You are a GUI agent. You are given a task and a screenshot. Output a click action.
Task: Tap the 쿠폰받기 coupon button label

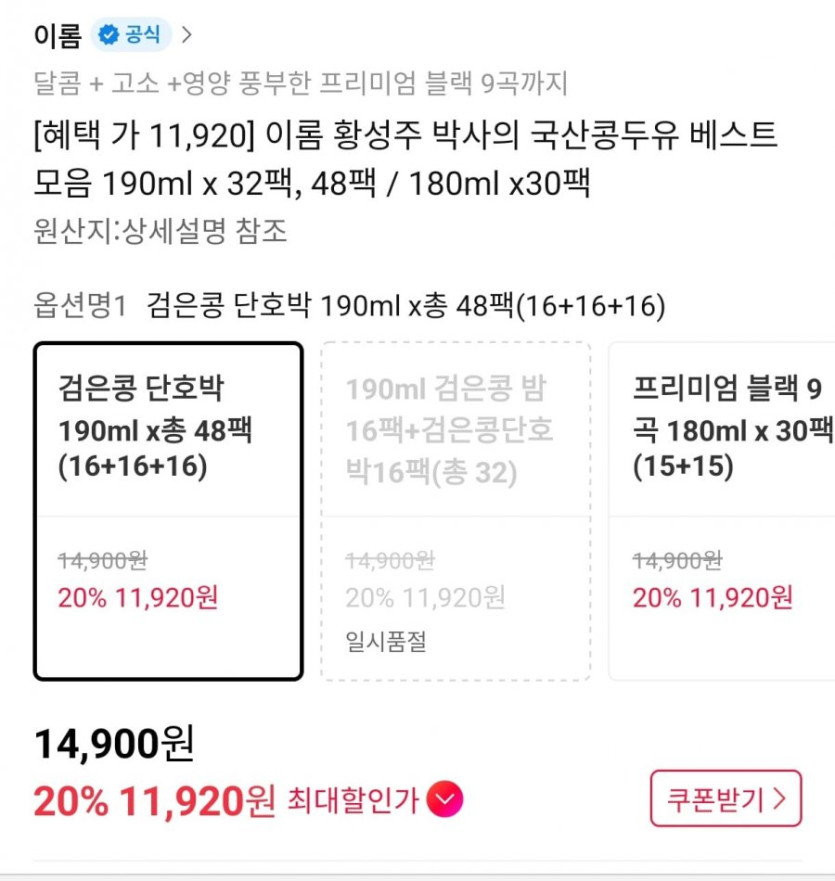tap(716, 799)
